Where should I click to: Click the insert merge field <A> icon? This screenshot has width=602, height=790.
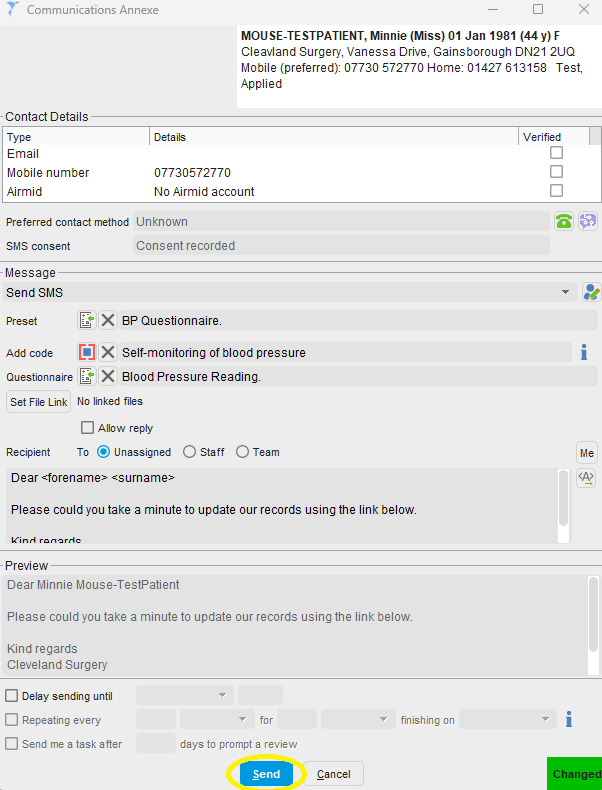[x=586, y=478]
